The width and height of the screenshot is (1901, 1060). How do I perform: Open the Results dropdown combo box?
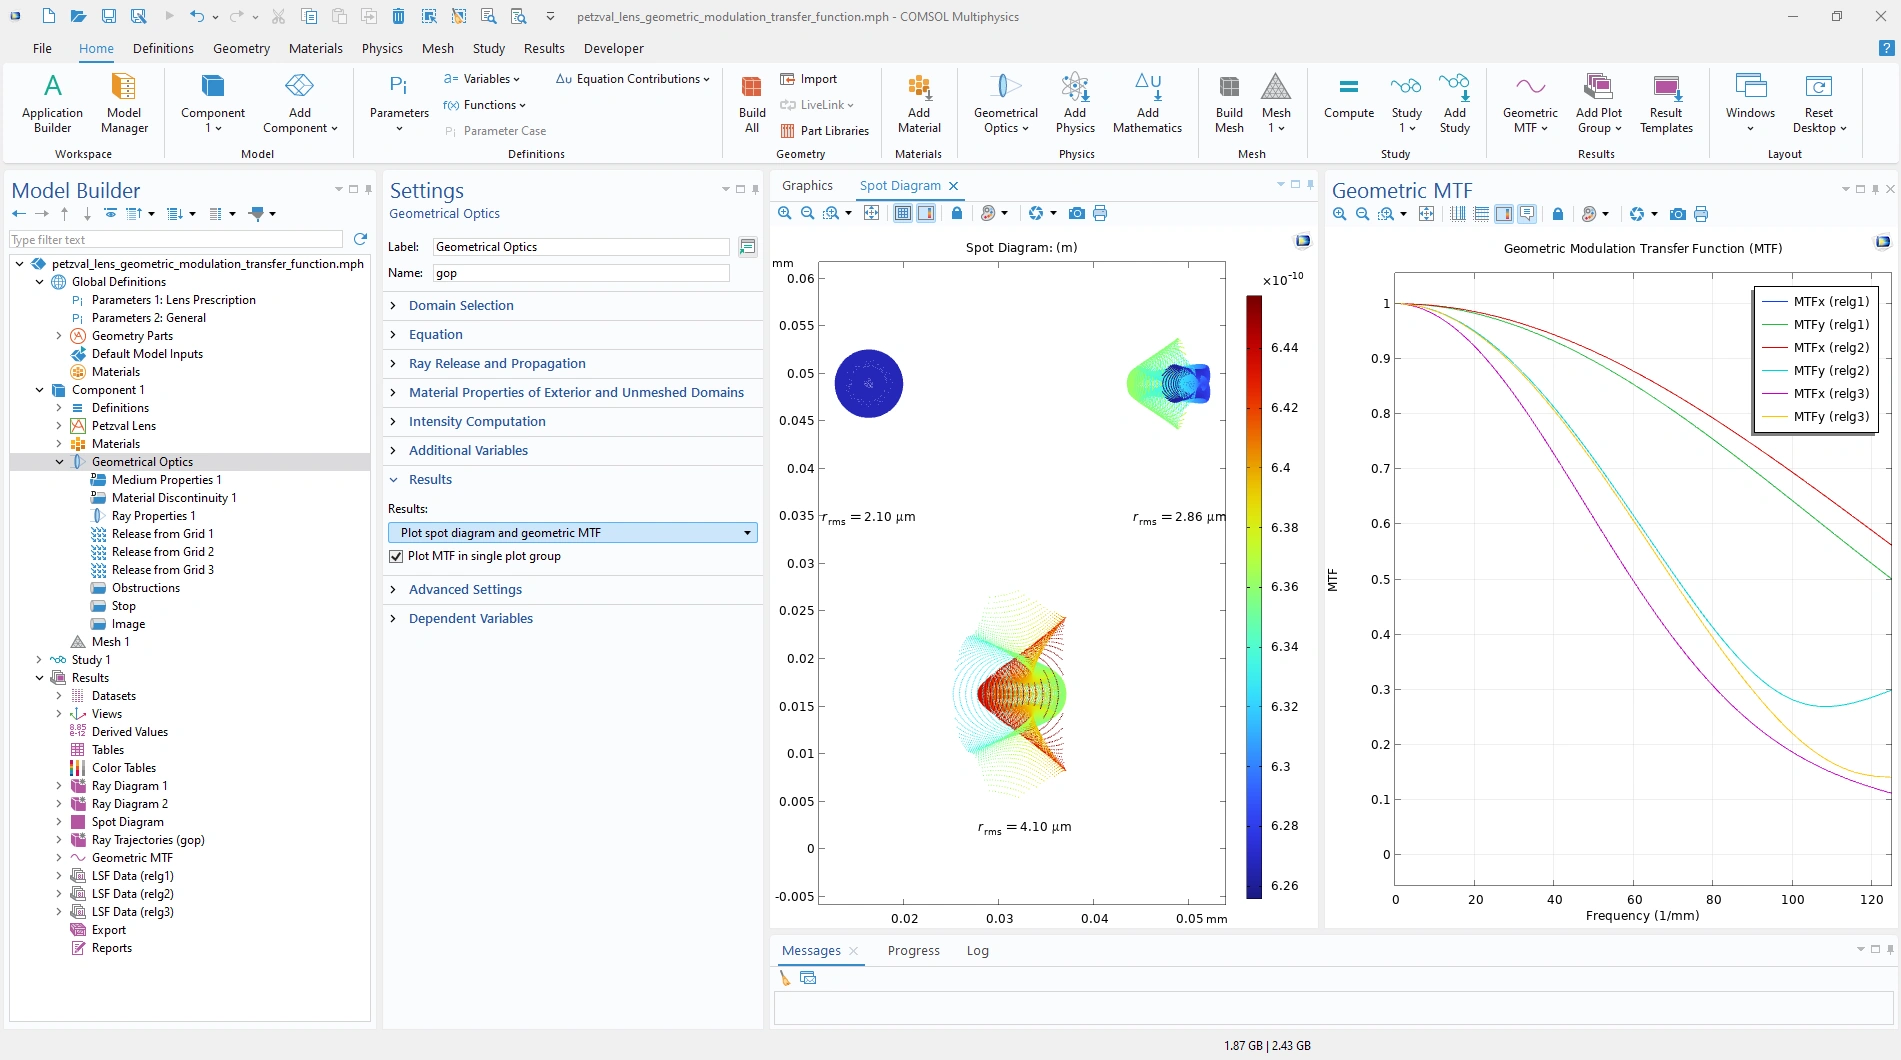[x=572, y=533]
